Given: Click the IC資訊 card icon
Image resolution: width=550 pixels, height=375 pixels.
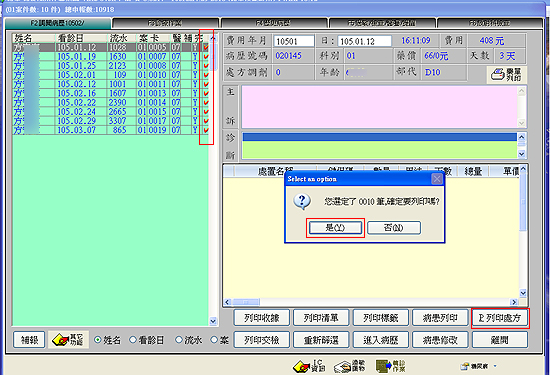Looking at the screenshot, I should point(309,366).
